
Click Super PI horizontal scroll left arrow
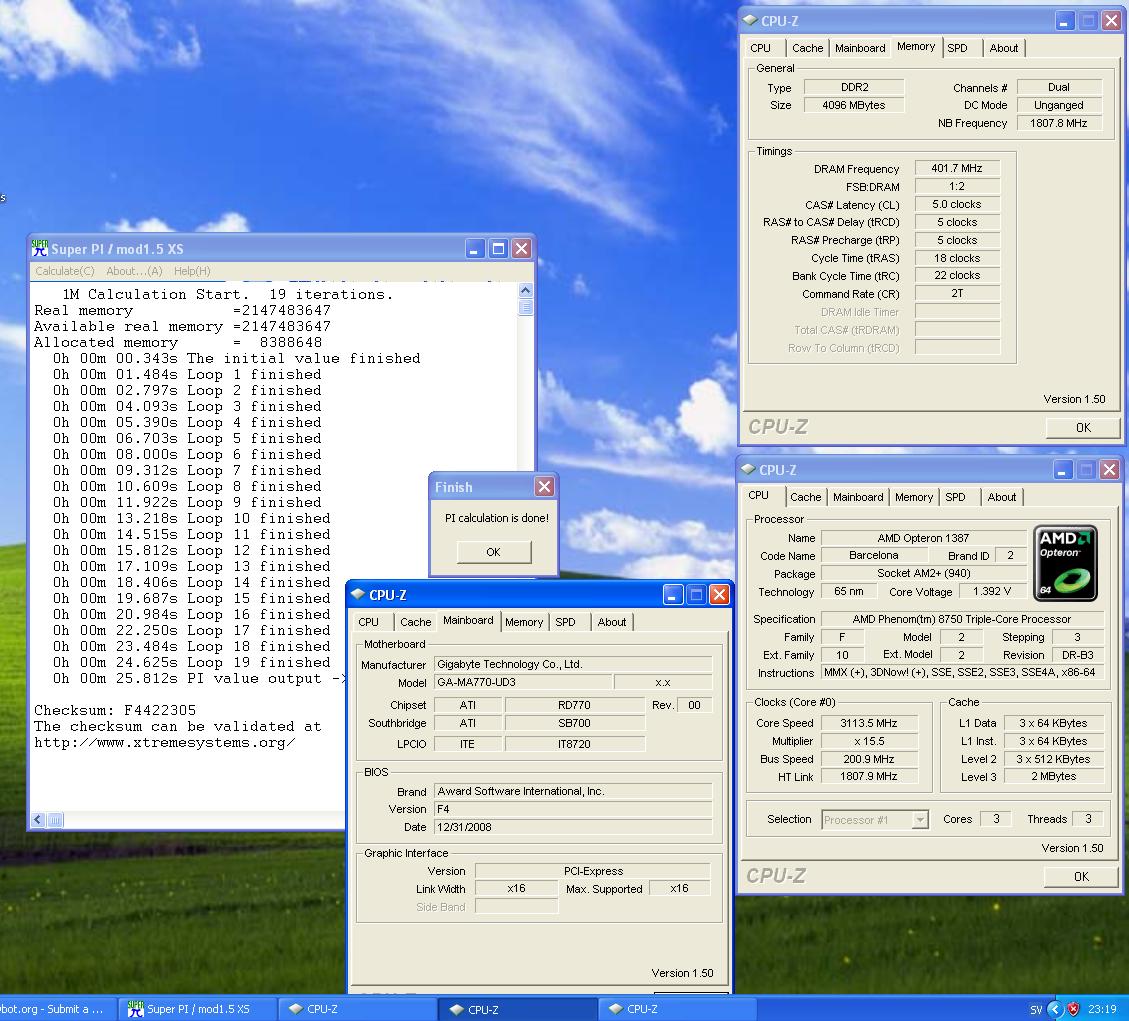38,819
